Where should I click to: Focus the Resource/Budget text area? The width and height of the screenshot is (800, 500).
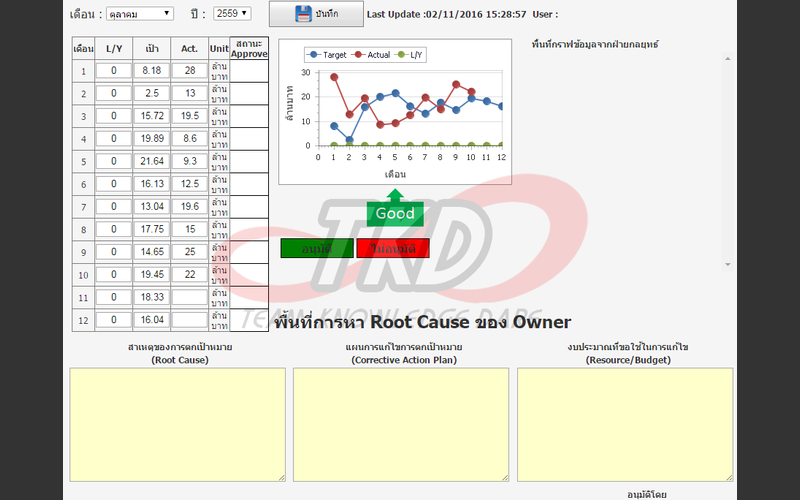625,424
